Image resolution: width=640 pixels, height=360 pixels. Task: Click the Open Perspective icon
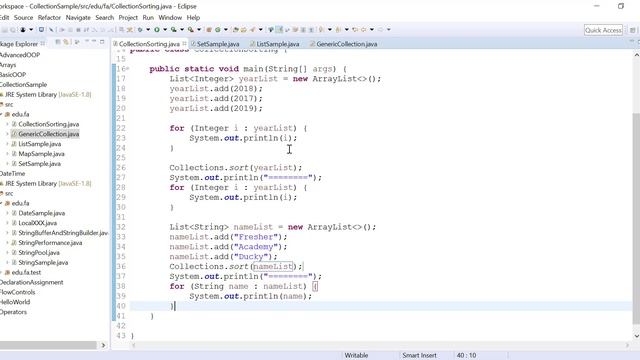coord(632,30)
